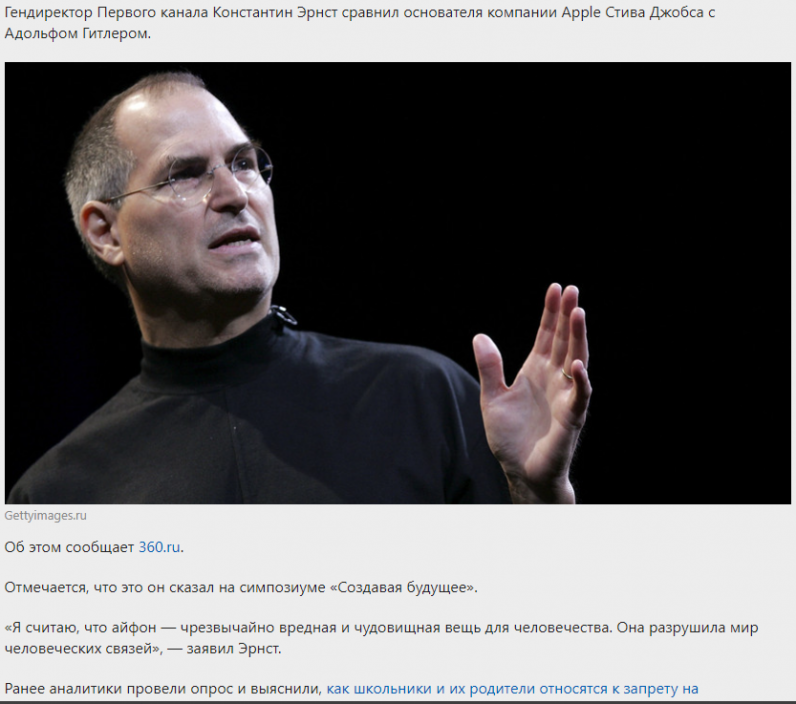Click the text Об этом сообщает
This screenshot has width=796, height=704.
[x=69, y=547]
